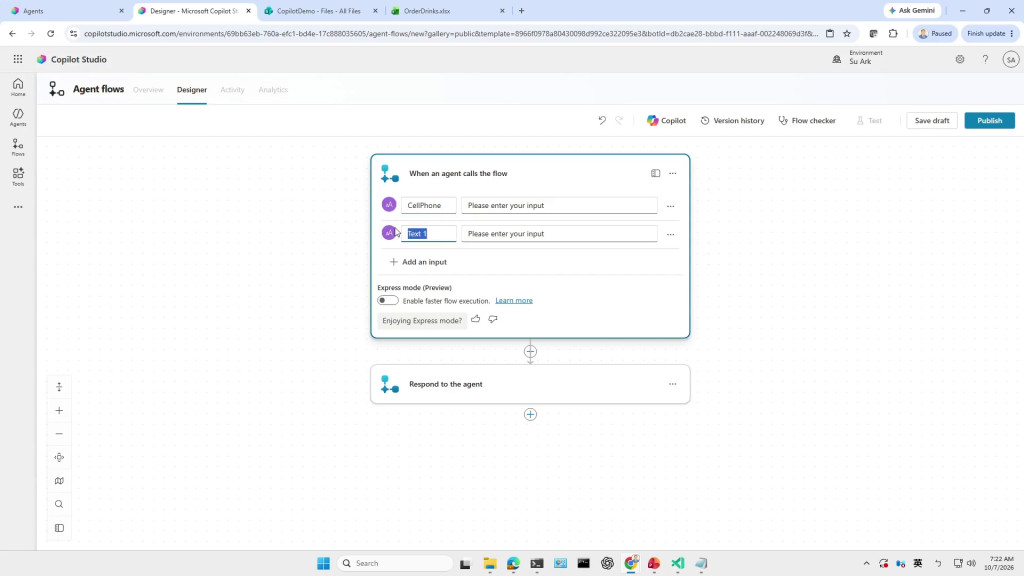
Task: Open Agents in left sidebar
Action: (18, 117)
